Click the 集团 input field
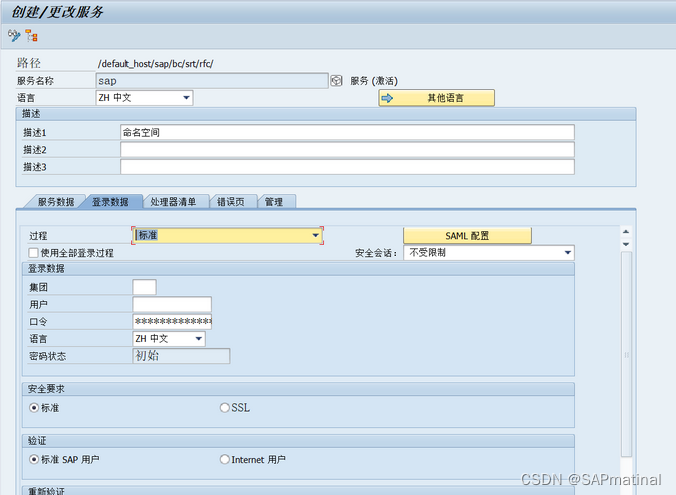 pos(144,287)
